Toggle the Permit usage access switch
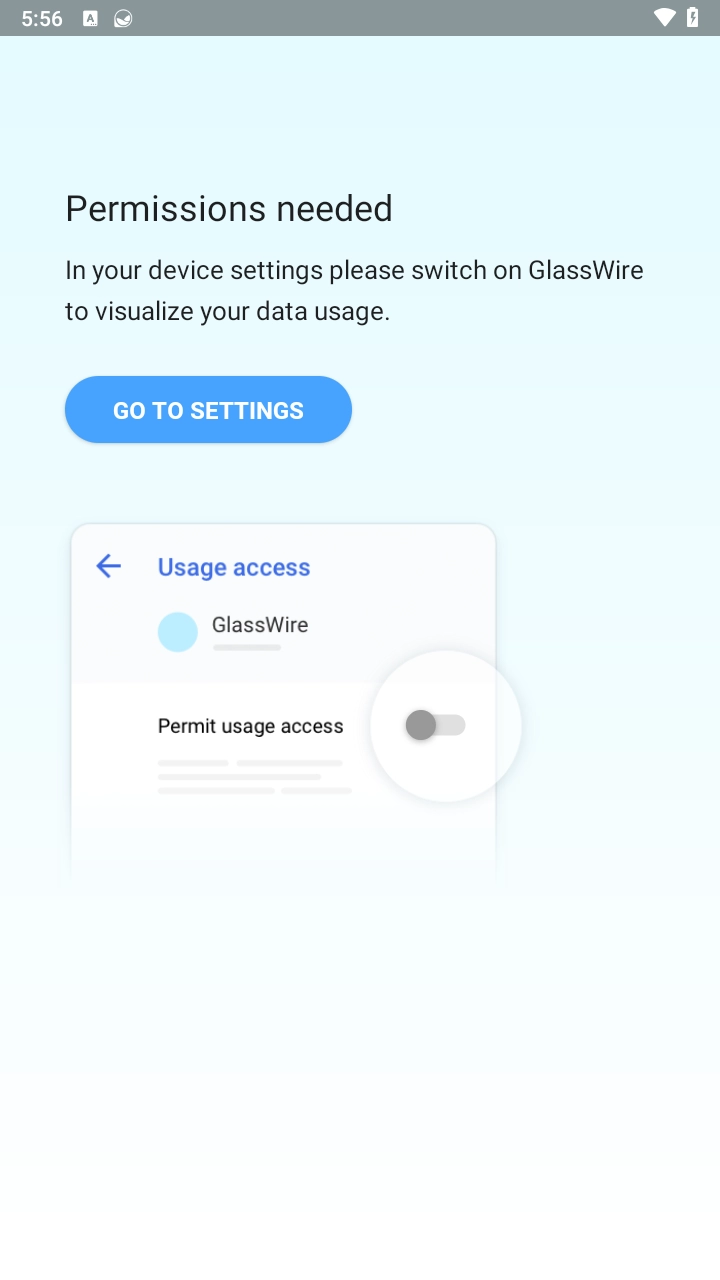 point(436,725)
